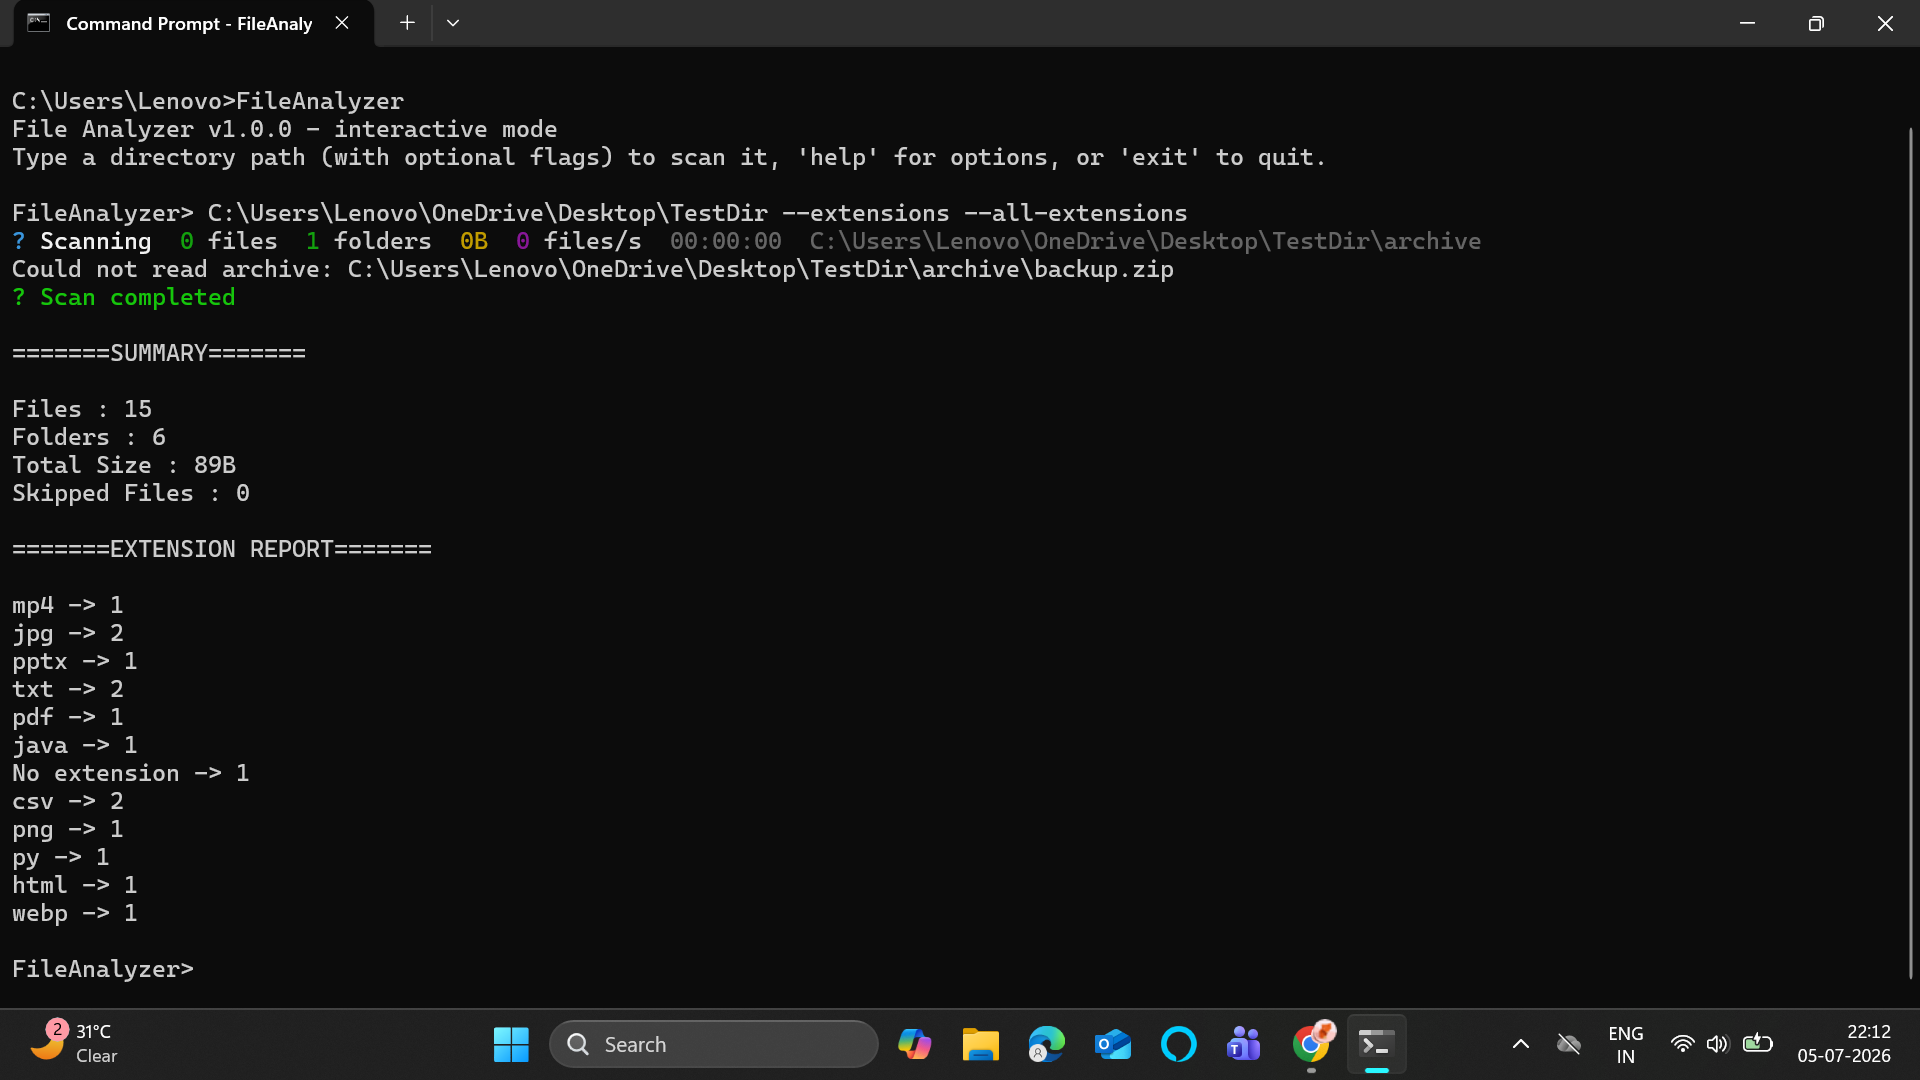Click the 'C:\Users\Lenovo>FileAnalyzer' command line

[208, 101]
